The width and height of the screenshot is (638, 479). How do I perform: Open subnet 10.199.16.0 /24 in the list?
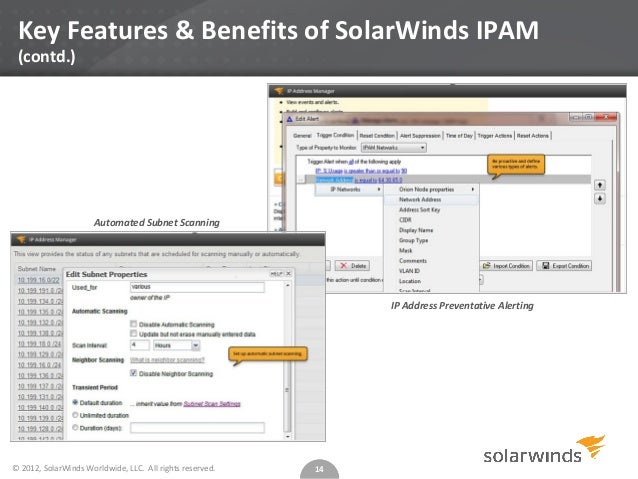coord(39,365)
